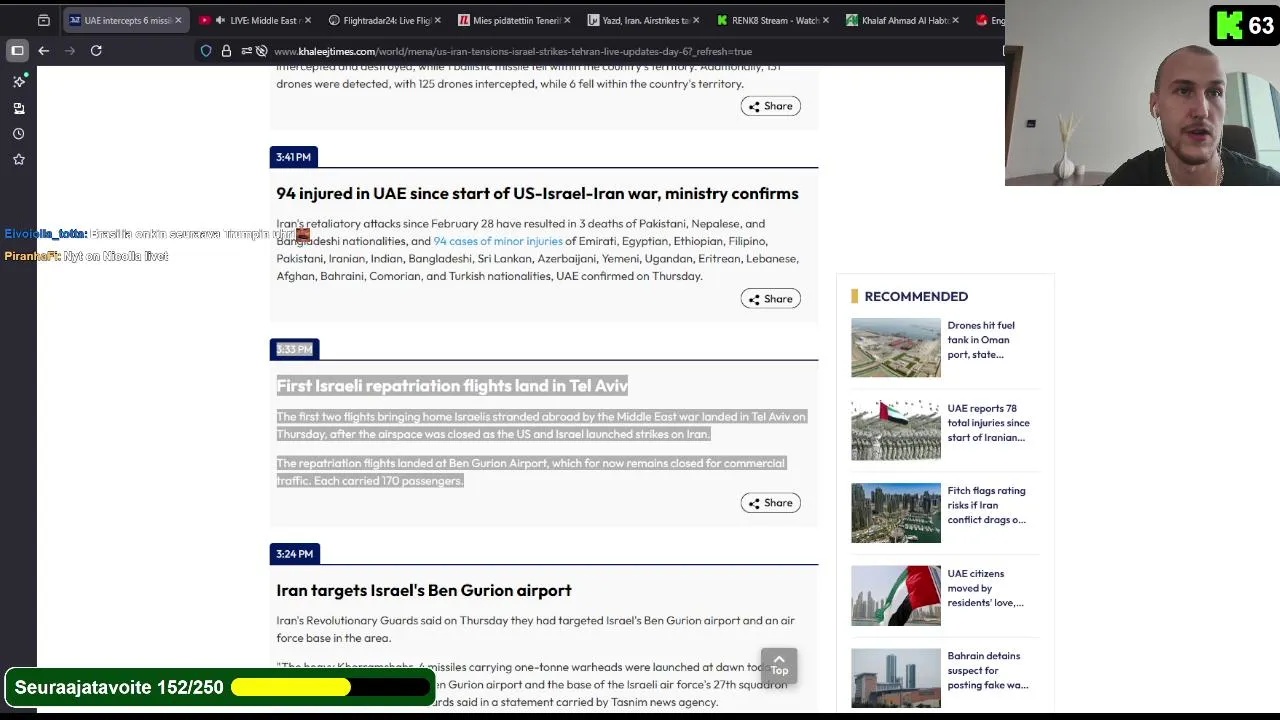Go back to previous page
1280x720 pixels.
pos(44,51)
